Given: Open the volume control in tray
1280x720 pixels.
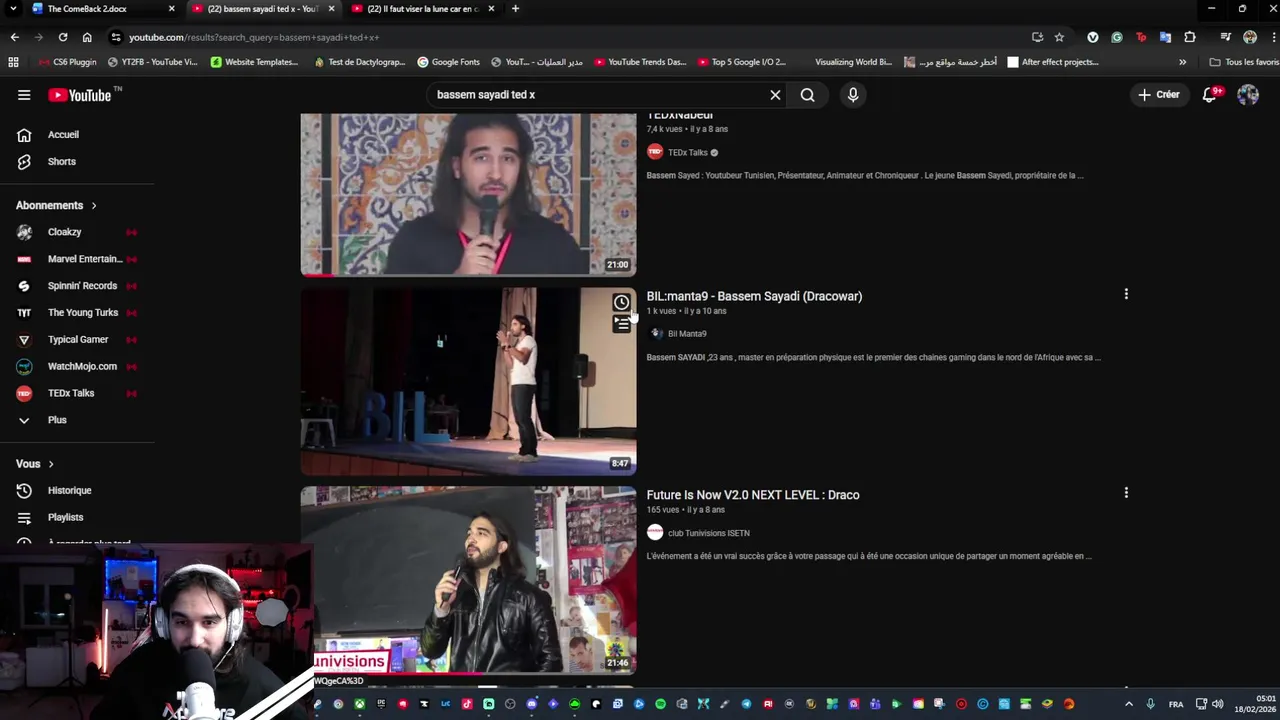Looking at the screenshot, I should [1218, 704].
